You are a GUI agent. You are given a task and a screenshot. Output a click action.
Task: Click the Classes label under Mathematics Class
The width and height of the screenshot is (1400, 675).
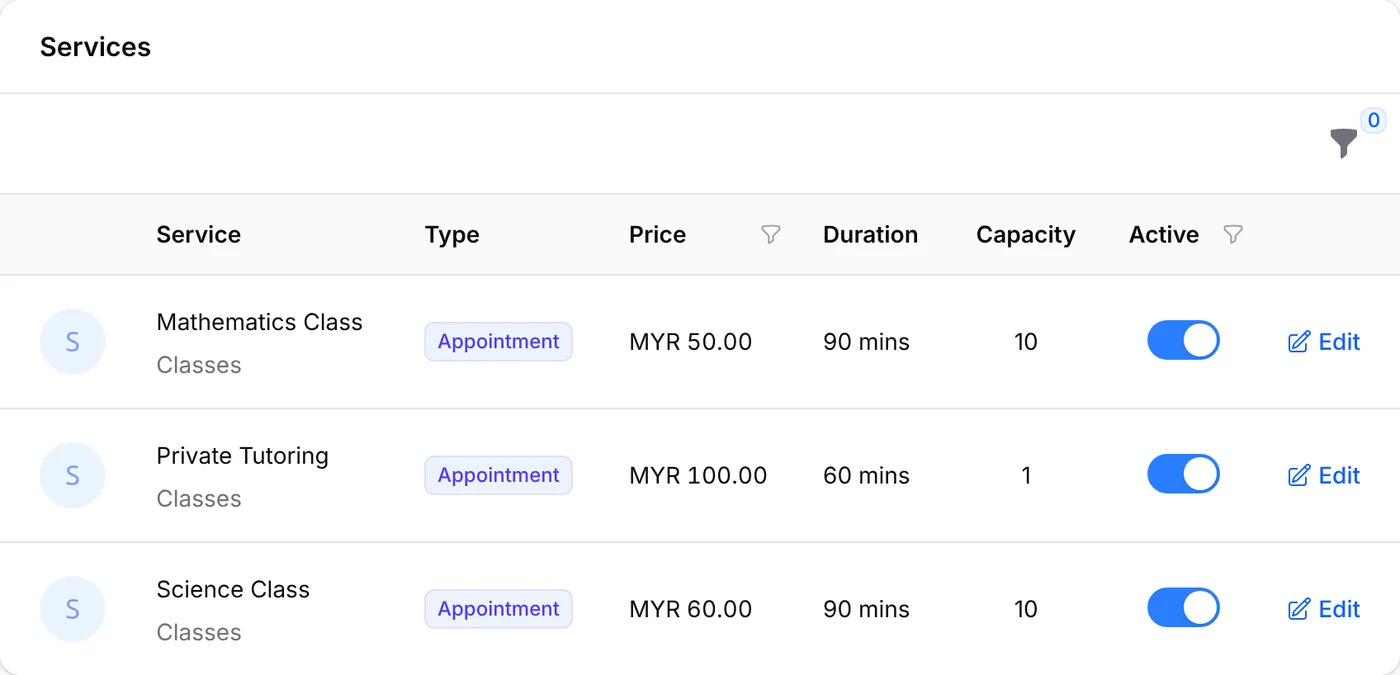[x=199, y=365]
